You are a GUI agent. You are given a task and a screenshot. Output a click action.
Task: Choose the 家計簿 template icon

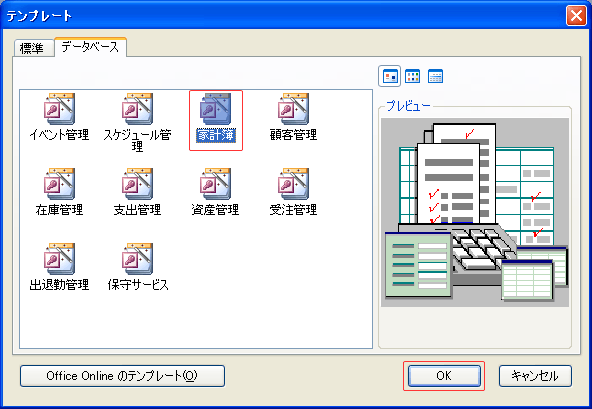[x=215, y=109]
